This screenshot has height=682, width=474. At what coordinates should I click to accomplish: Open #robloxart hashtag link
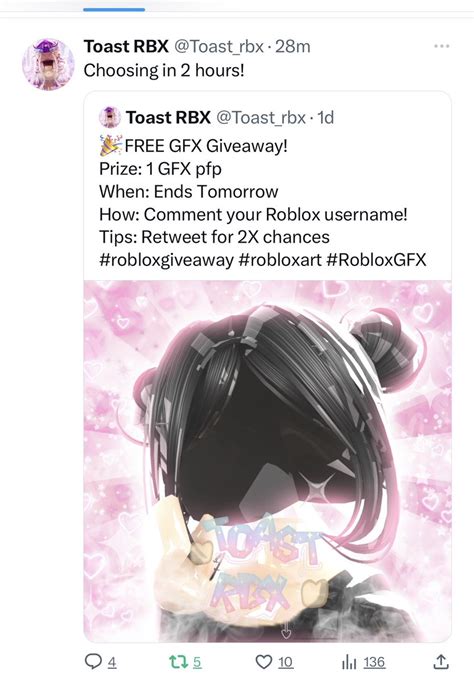[x=280, y=260]
